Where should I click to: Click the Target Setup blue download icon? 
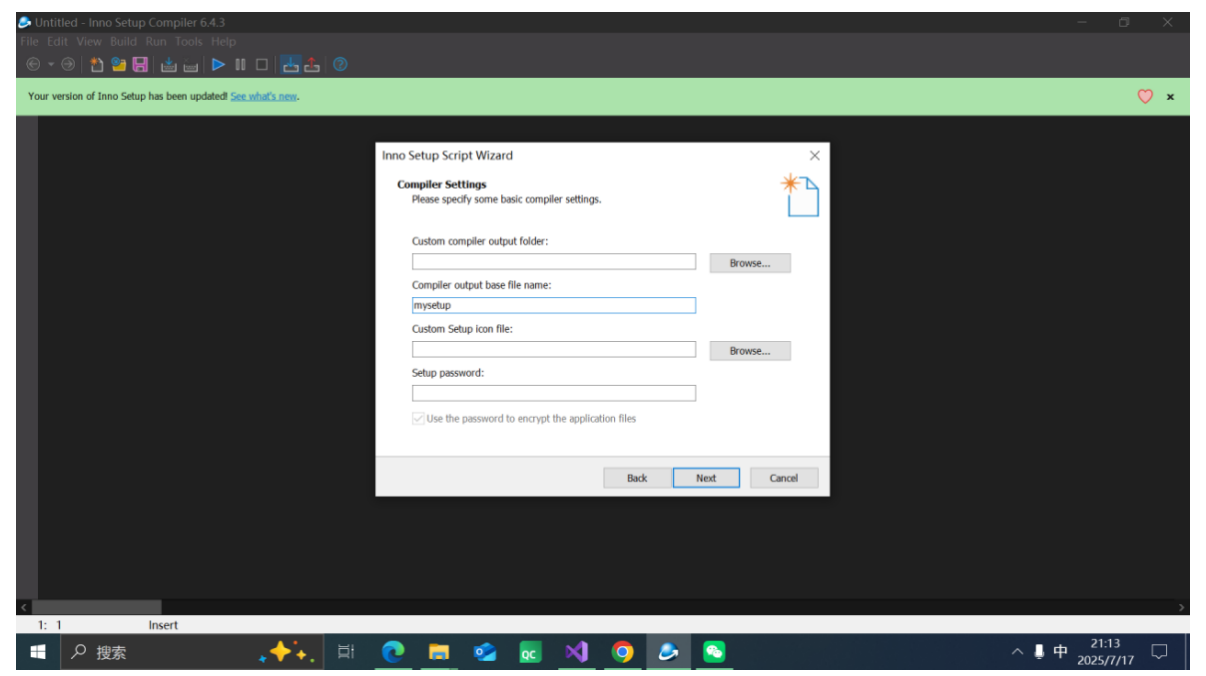(290, 64)
